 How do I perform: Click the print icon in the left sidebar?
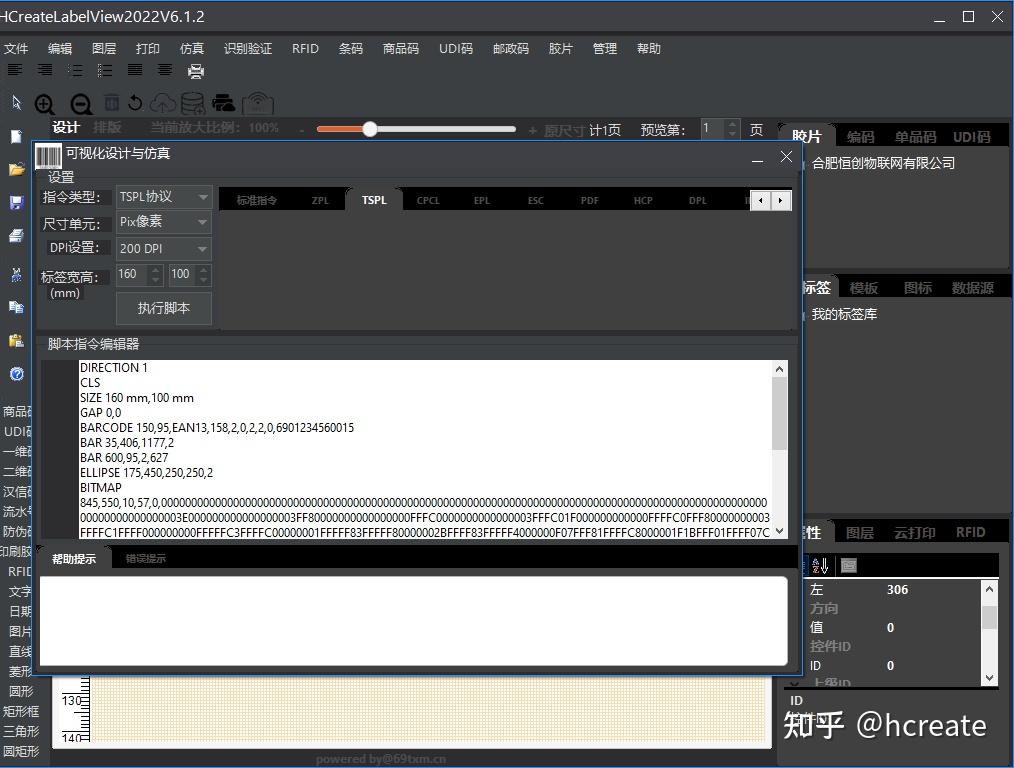click(16, 236)
